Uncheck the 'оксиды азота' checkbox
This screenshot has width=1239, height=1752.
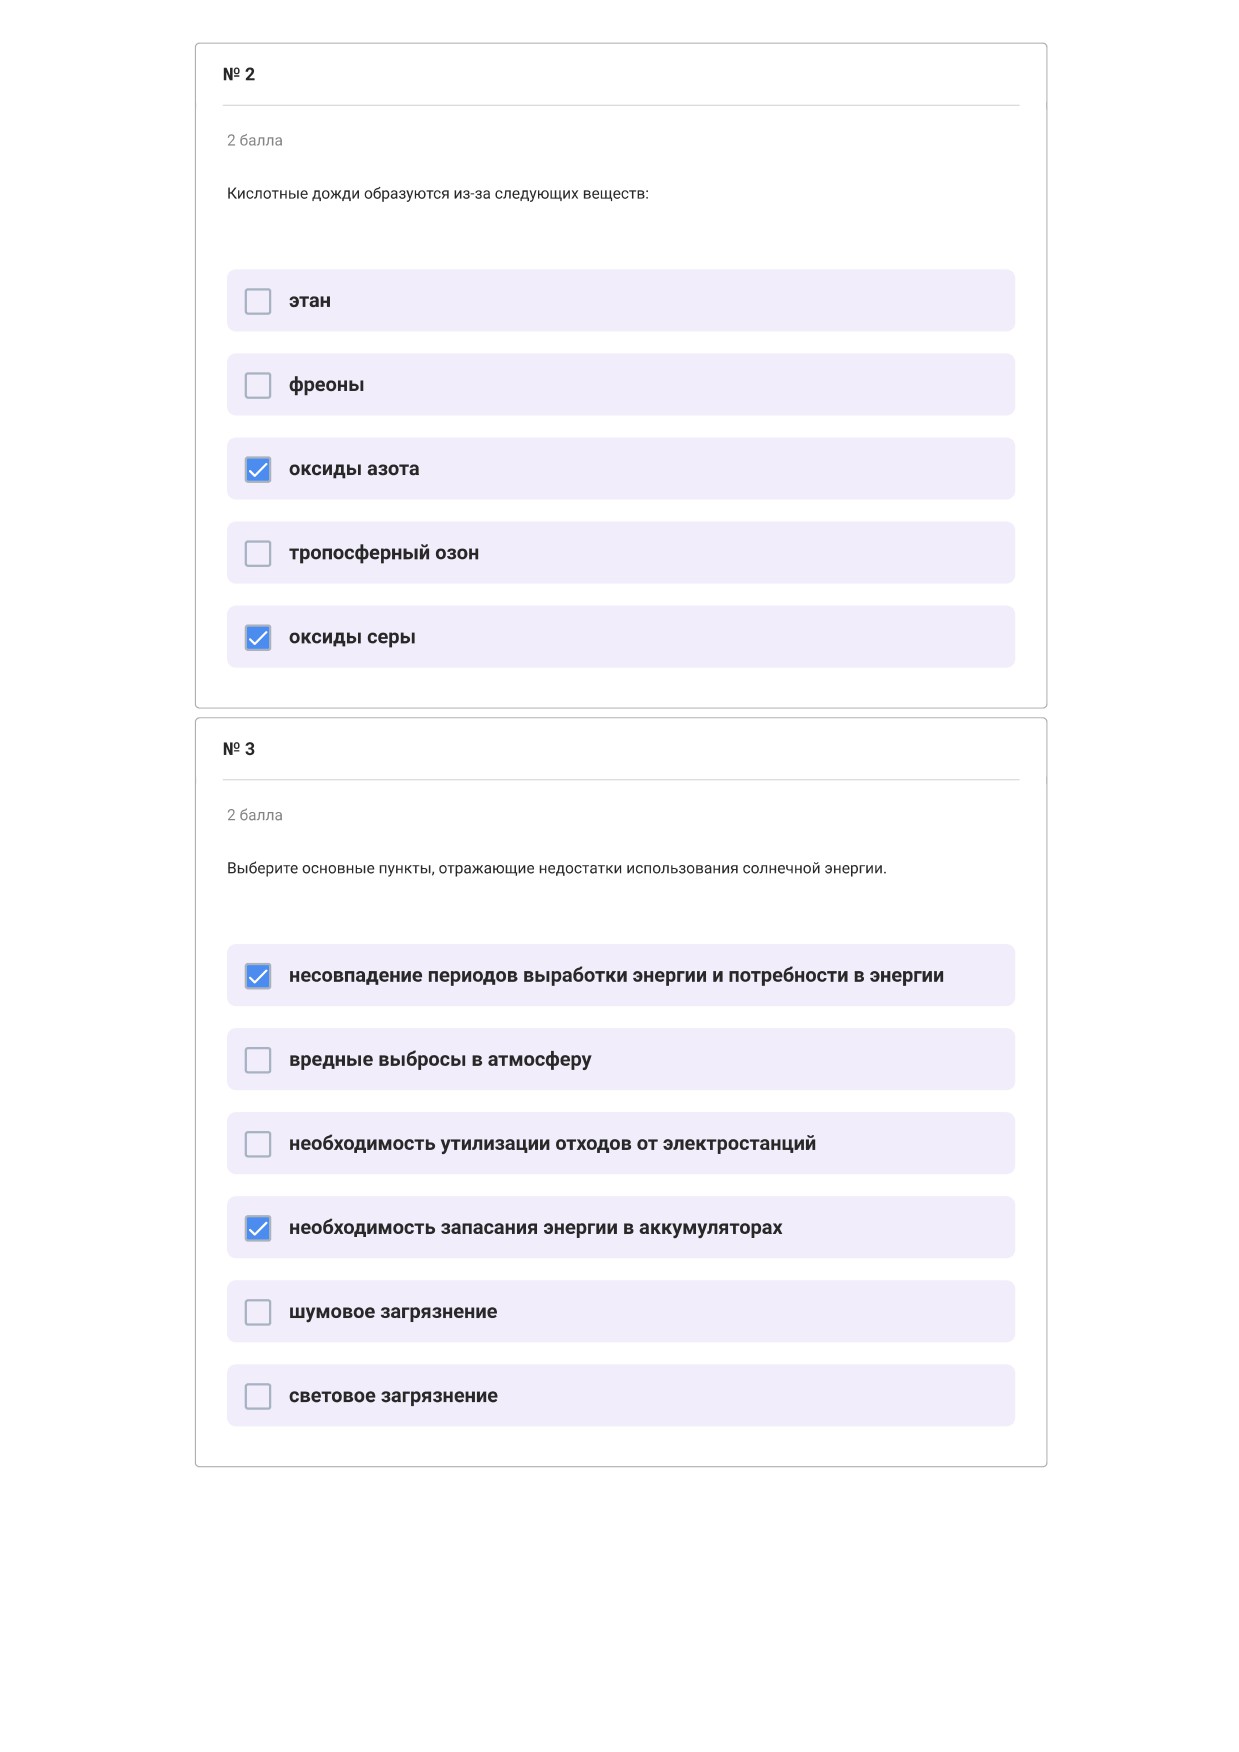coord(258,469)
